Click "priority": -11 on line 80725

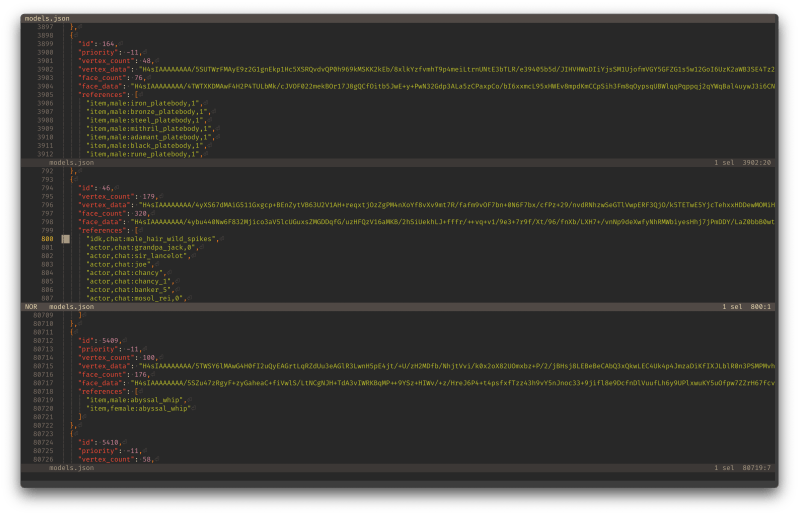110,451
